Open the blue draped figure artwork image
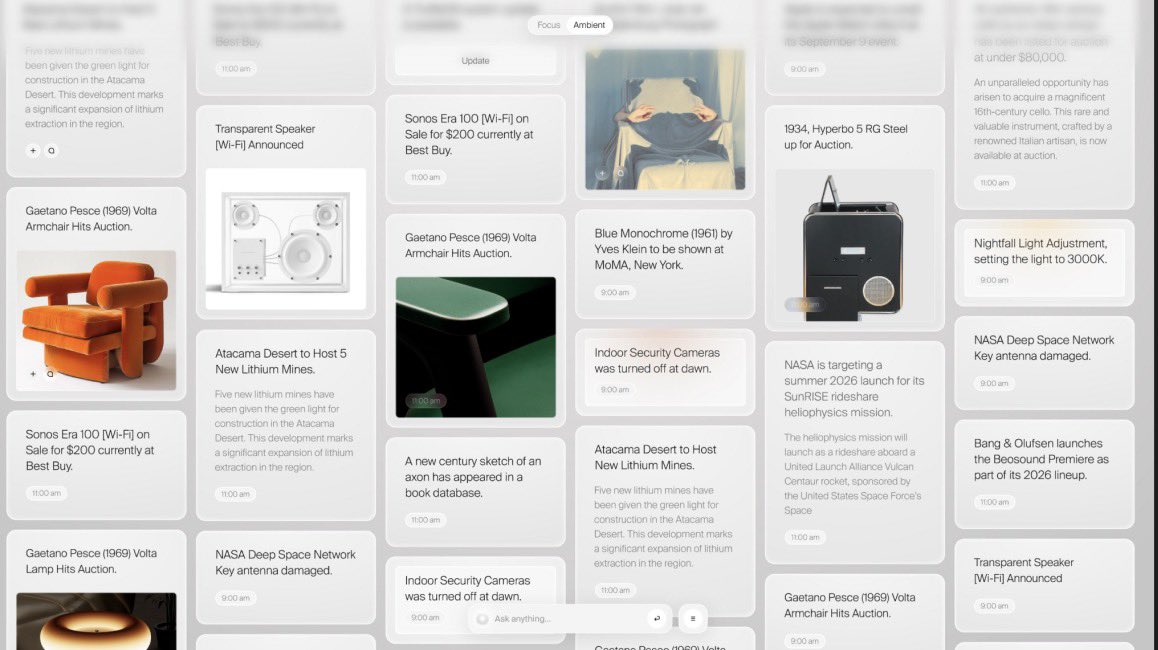Screen dimensions: 1158x650 665,120
